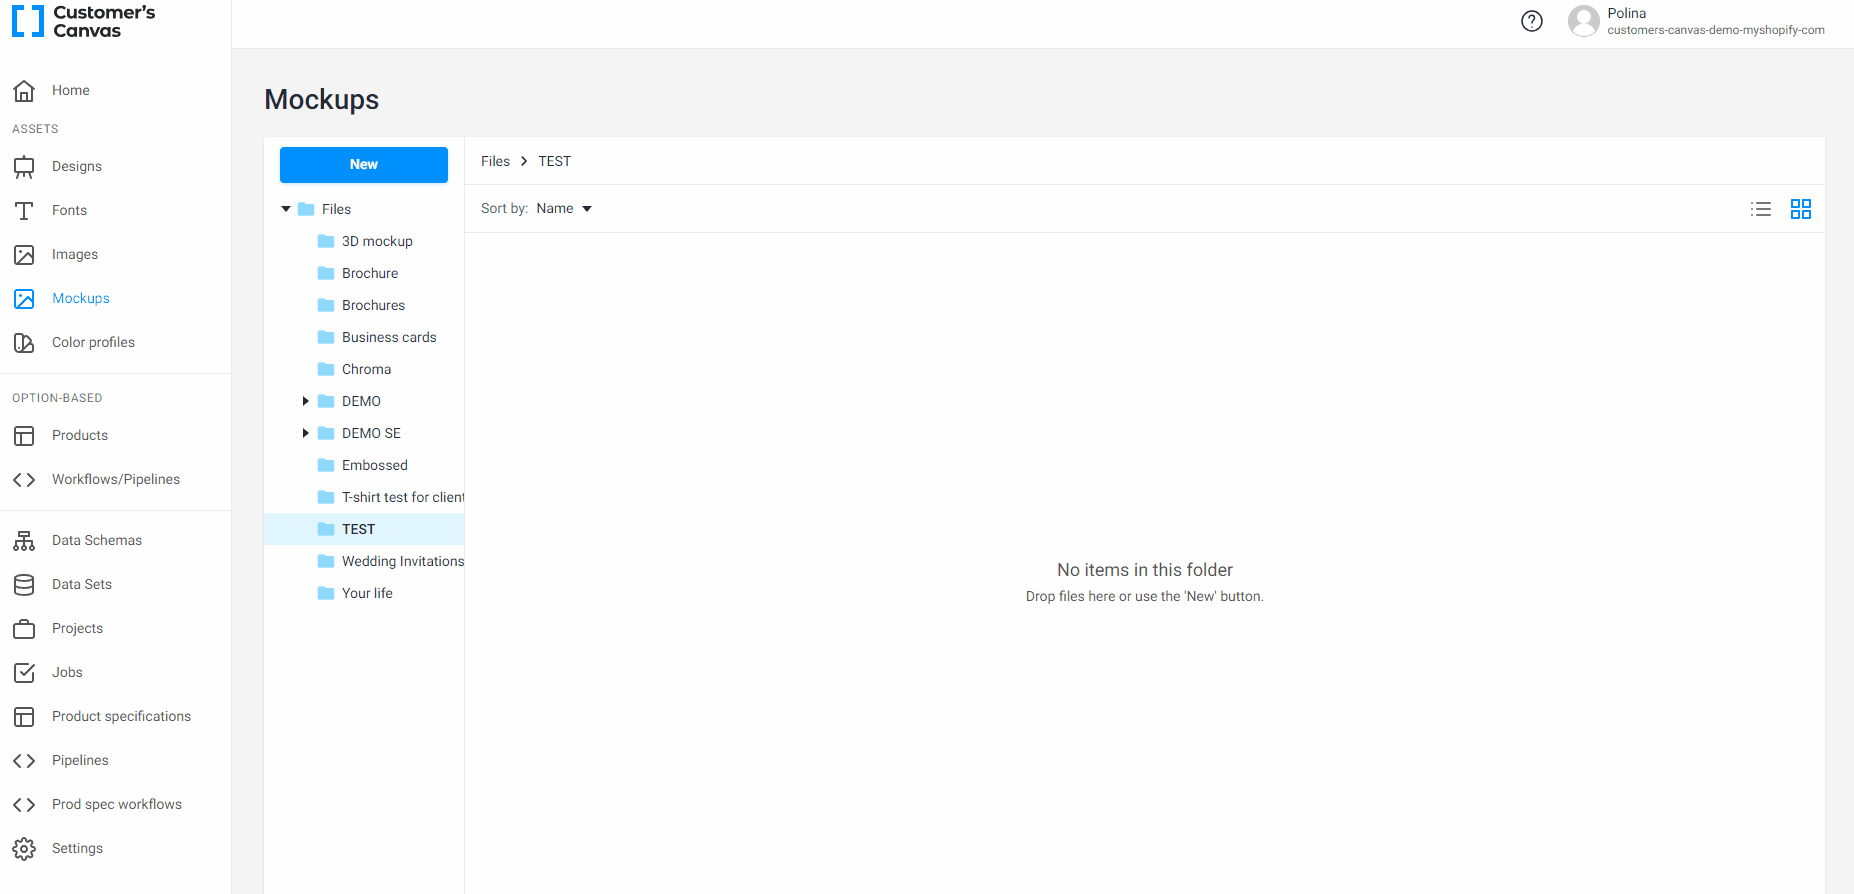Open Workflows/Pipelines menu item
This screenshot has width=1854, height=894.
[x=116, y=479]
